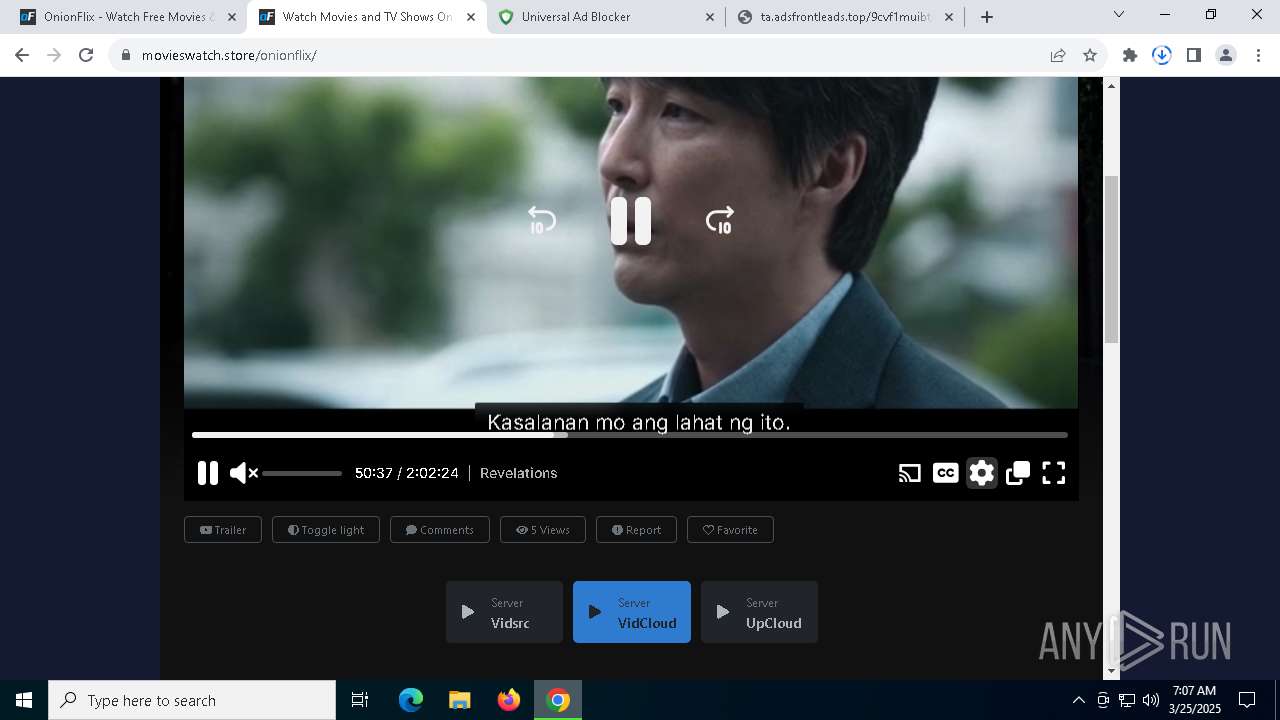This screenshot has width=1280, height=720.
Task: Toggle the Chrome side panel
Action: click(x=1194, y=55)
